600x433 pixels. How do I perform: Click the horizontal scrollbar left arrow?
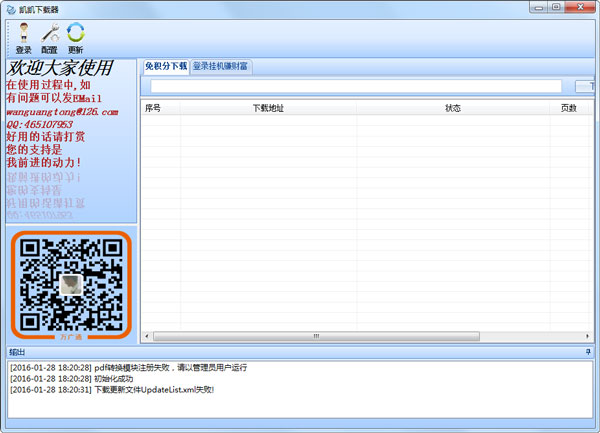(147, 336)
